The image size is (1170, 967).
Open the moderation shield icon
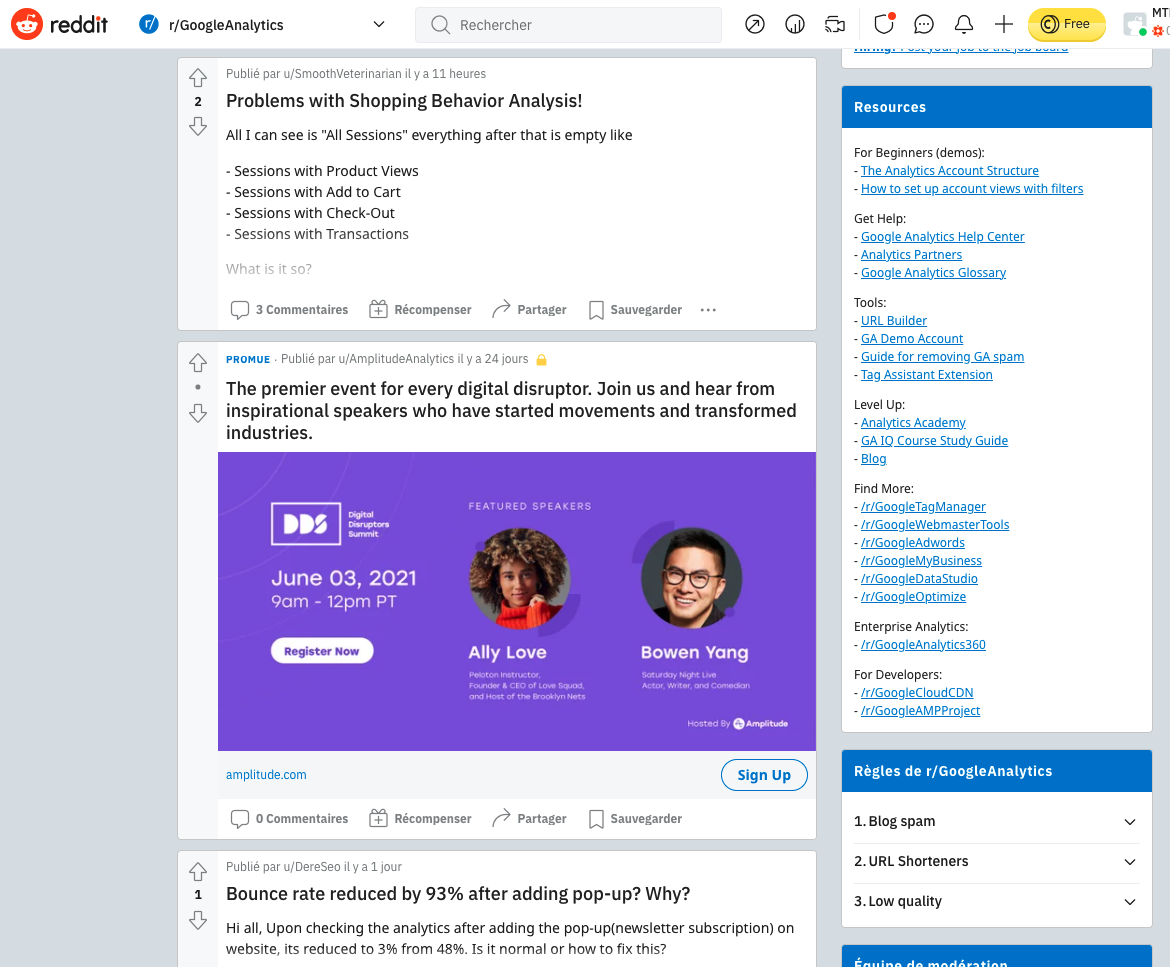pos(883,25)
